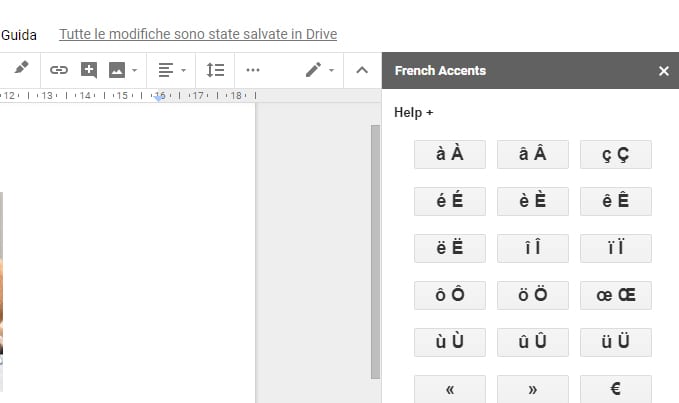
Task: Click the document vertical scrollbar
Action: (376, 250)
